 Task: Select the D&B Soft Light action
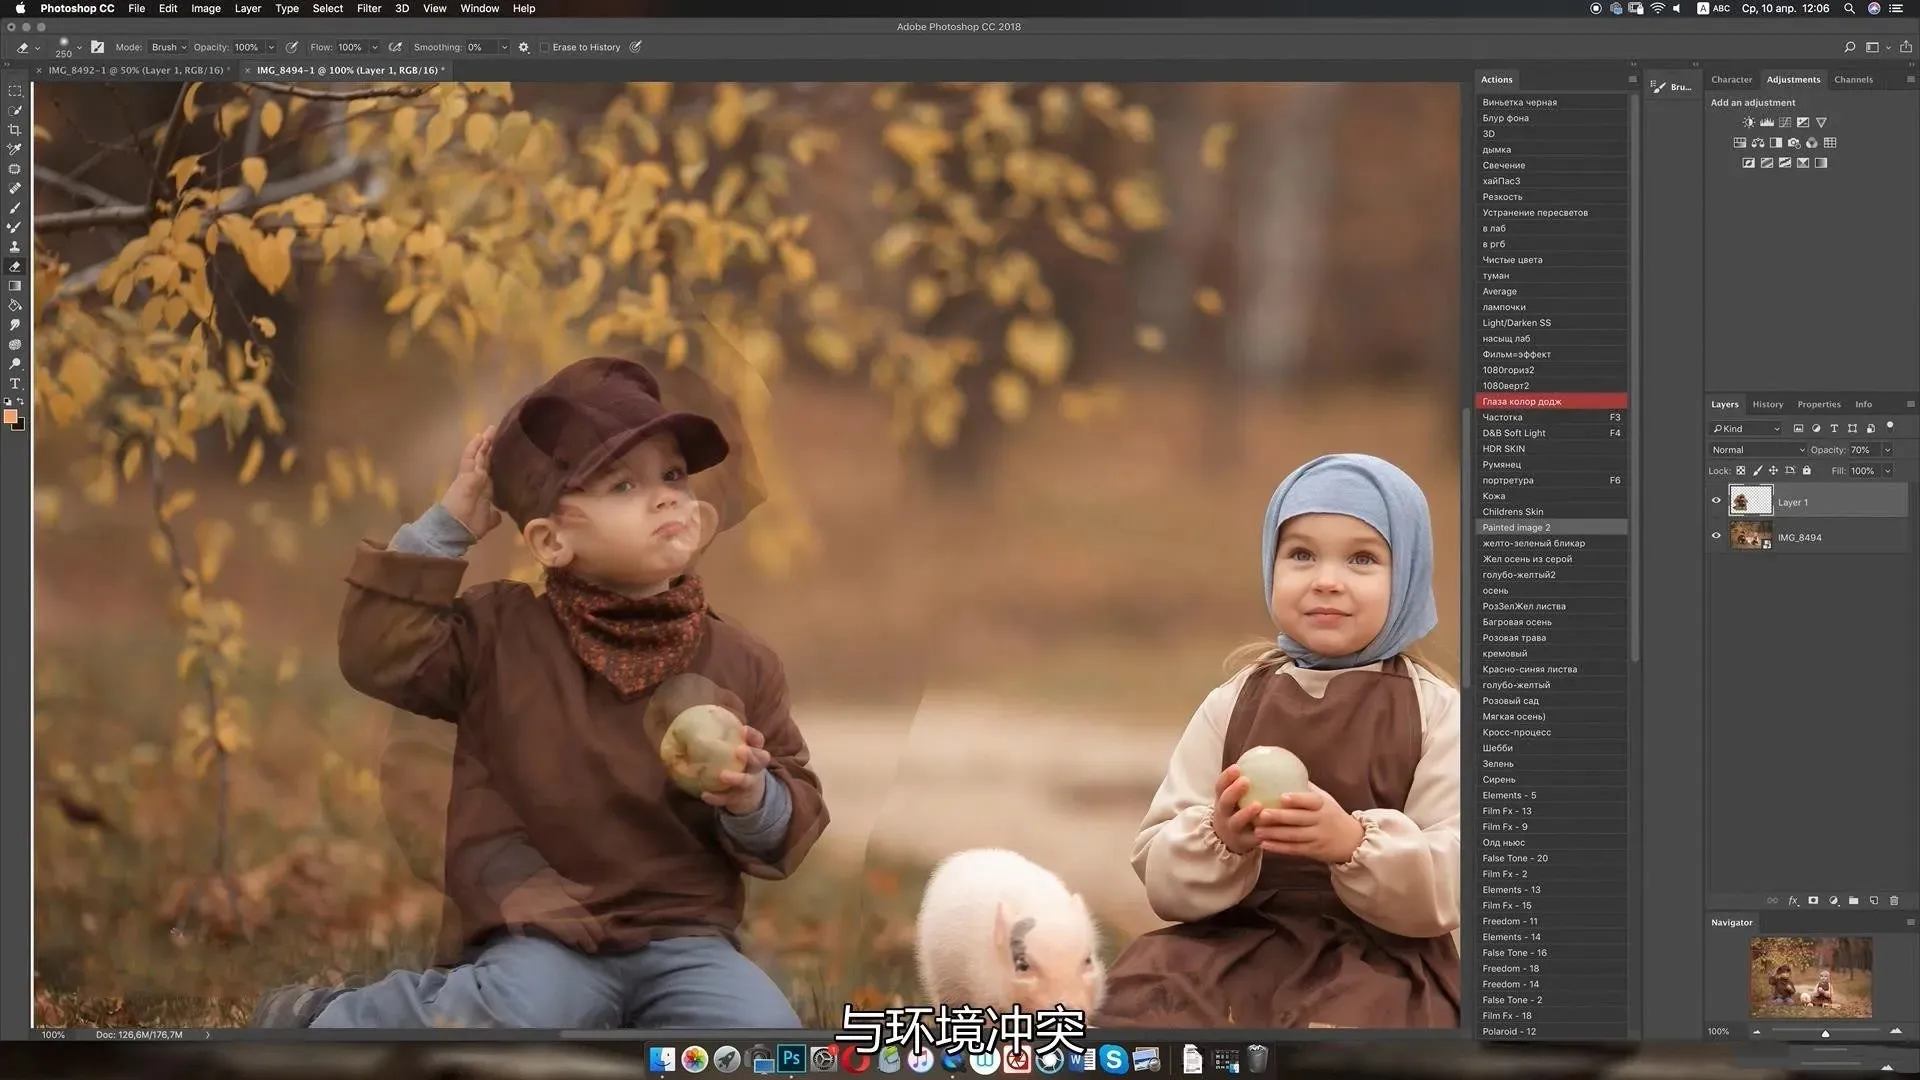pos(1513,433)
